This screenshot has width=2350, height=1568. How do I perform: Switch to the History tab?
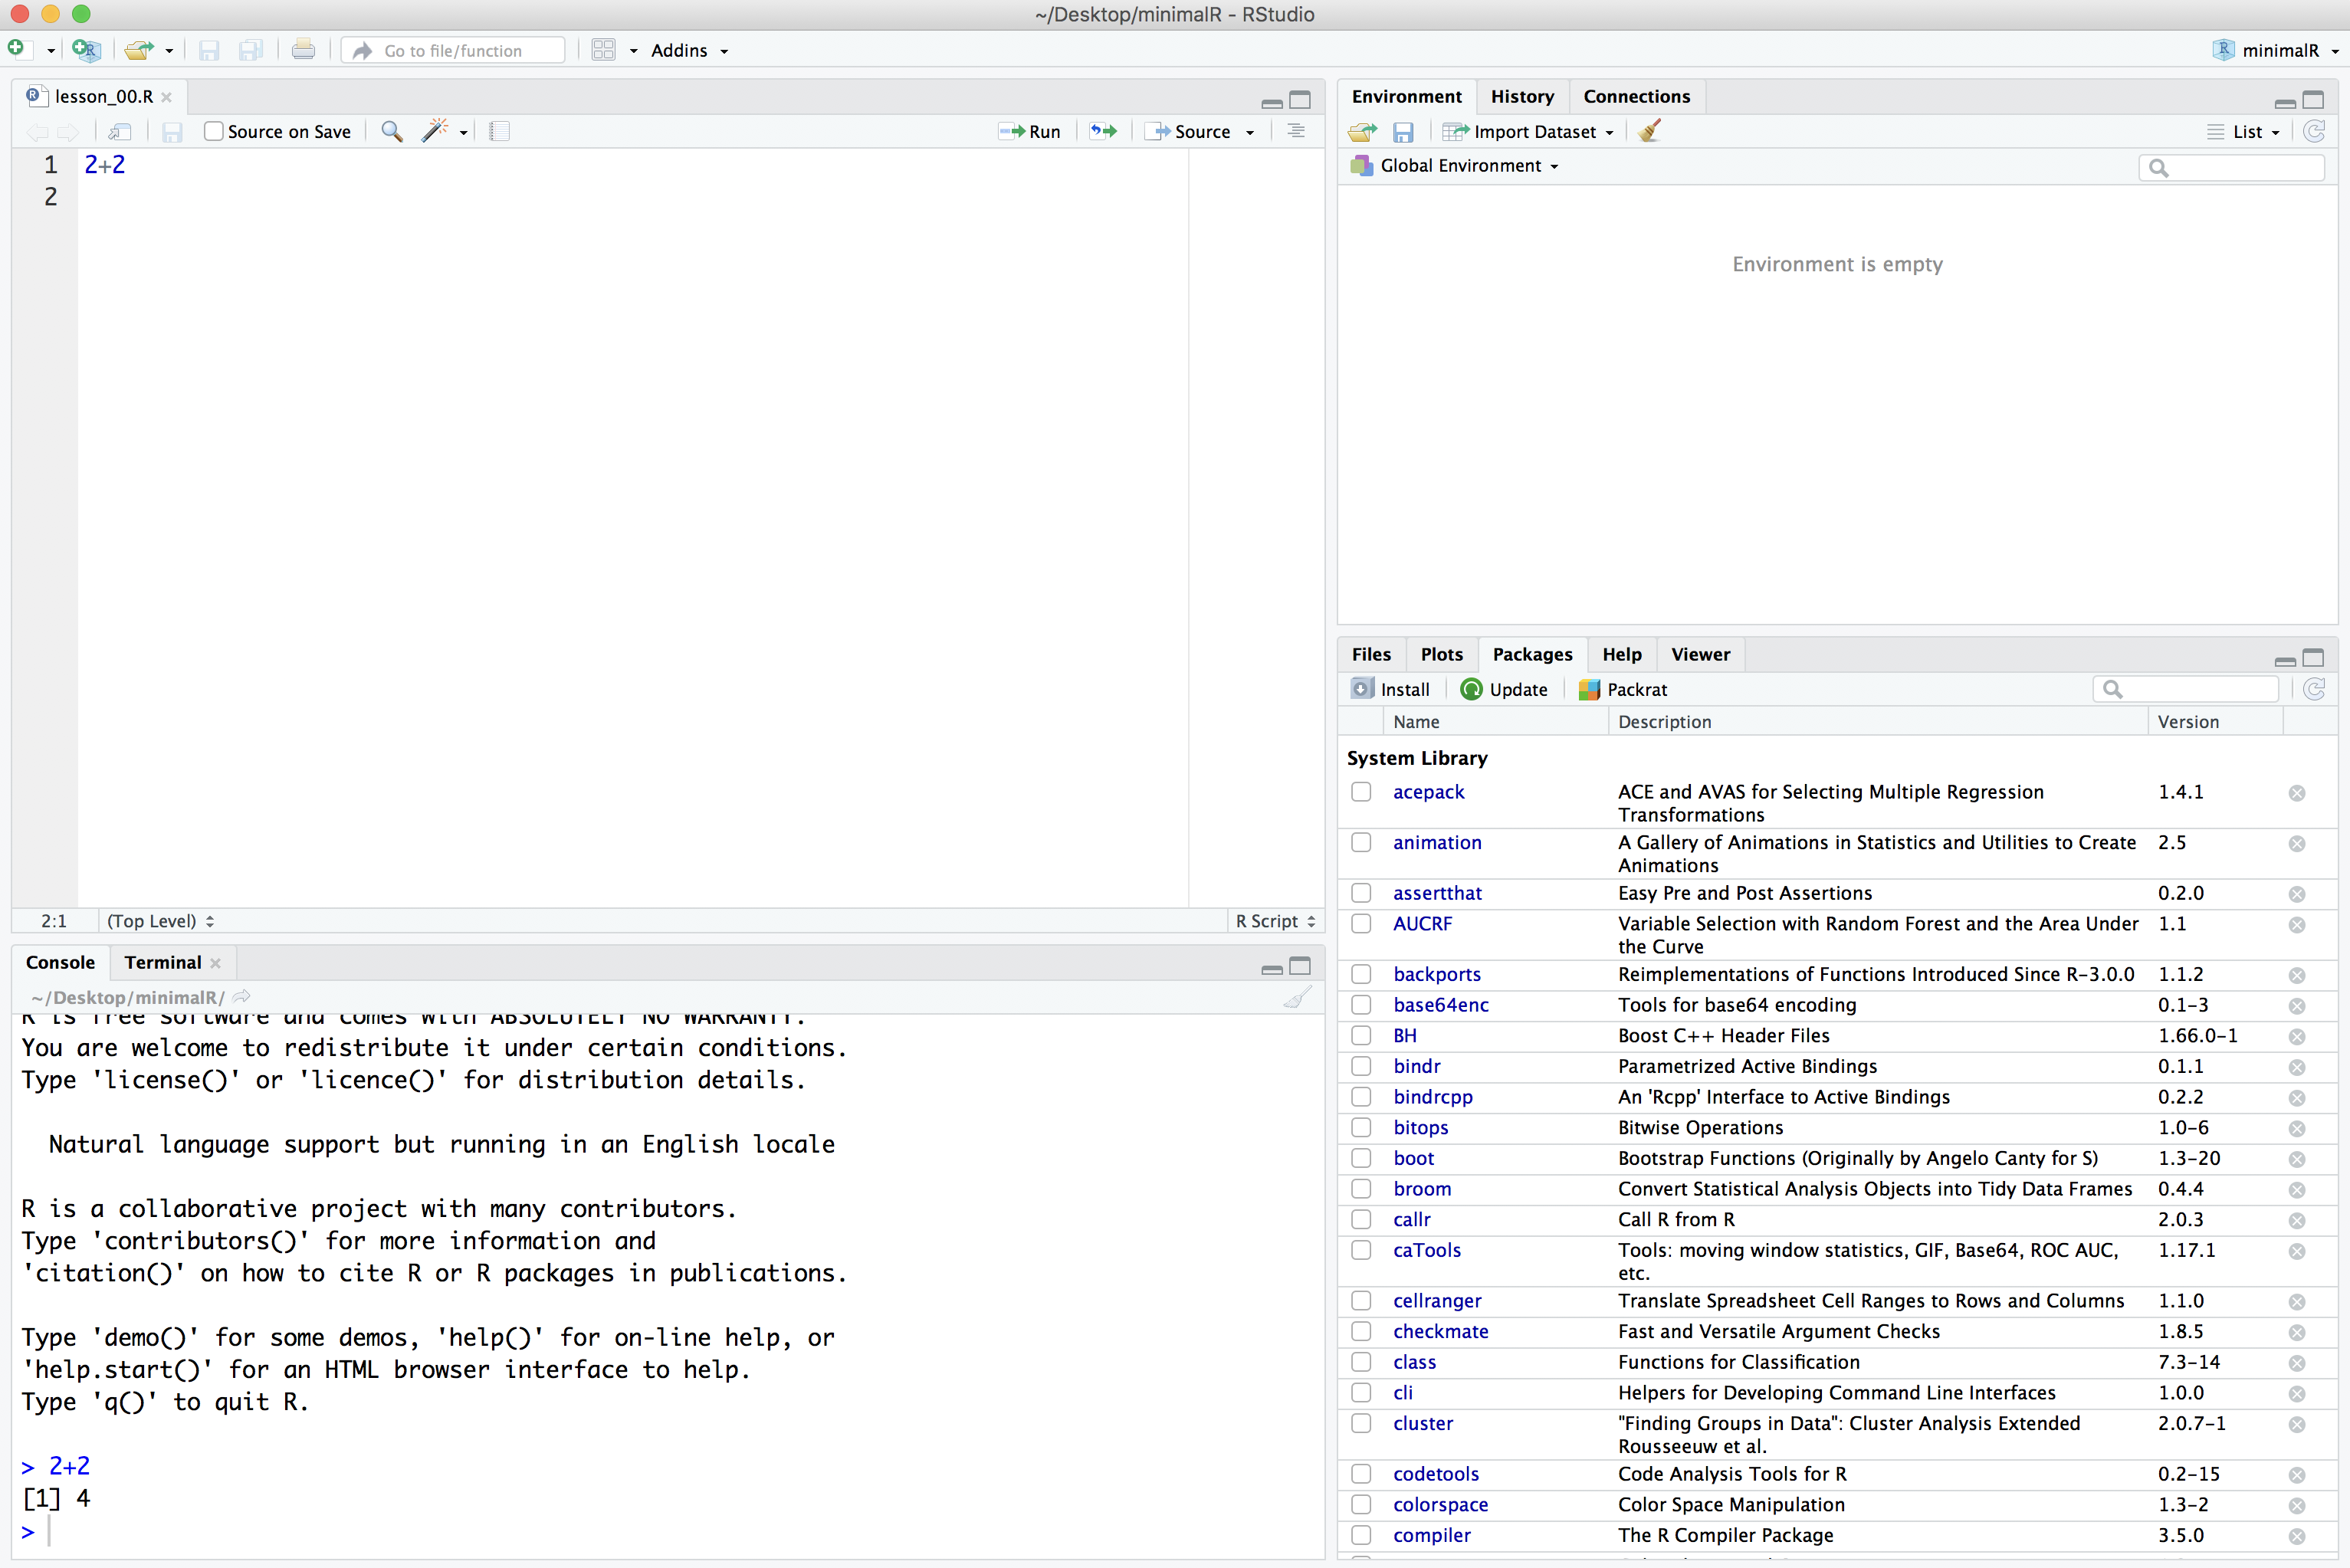click(x=1521, y=96)
